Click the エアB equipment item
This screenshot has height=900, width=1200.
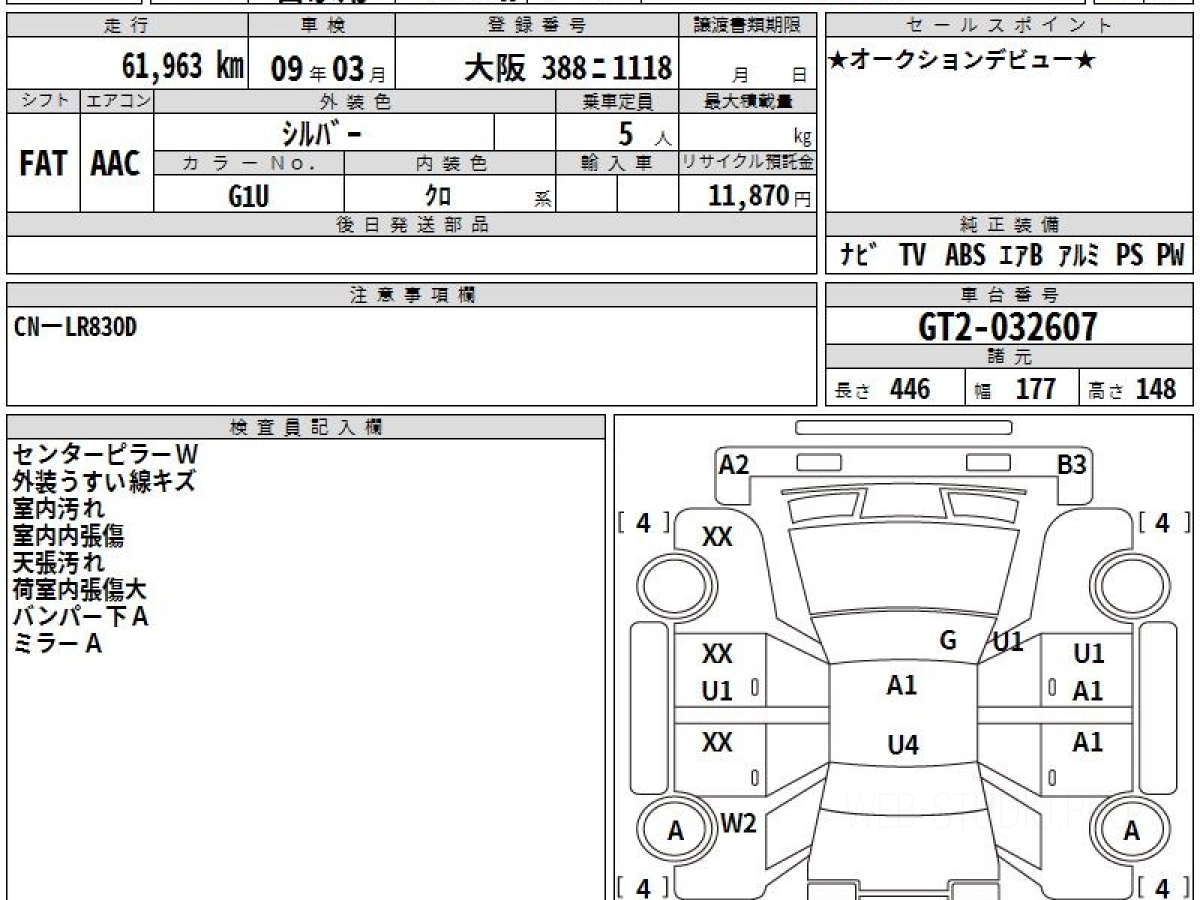coord(1020,256)
